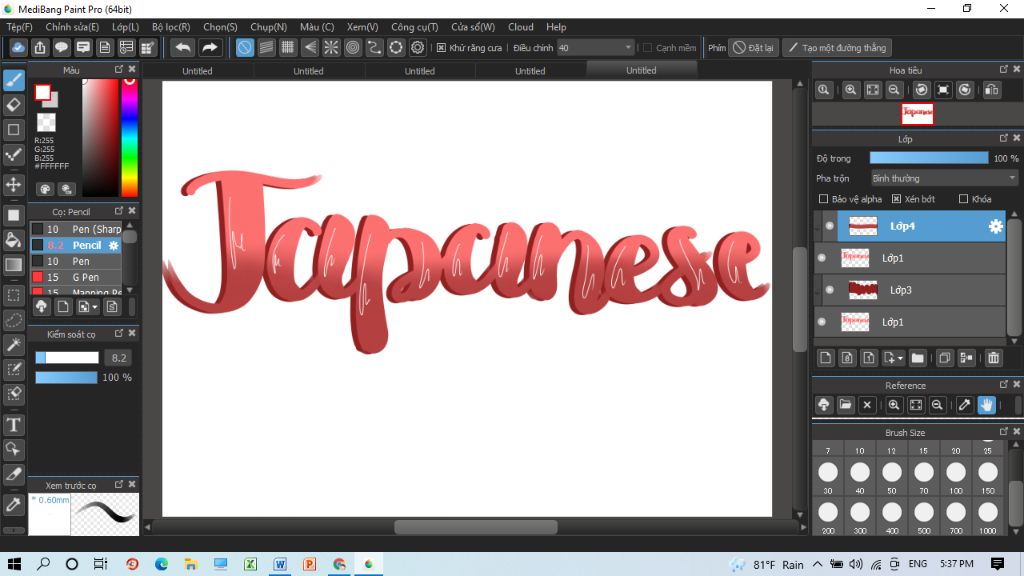The height and width of the screenshot is (576, 1024).
Task: Hide the bottom Lớp1 layer
Action: pos(822,321)
